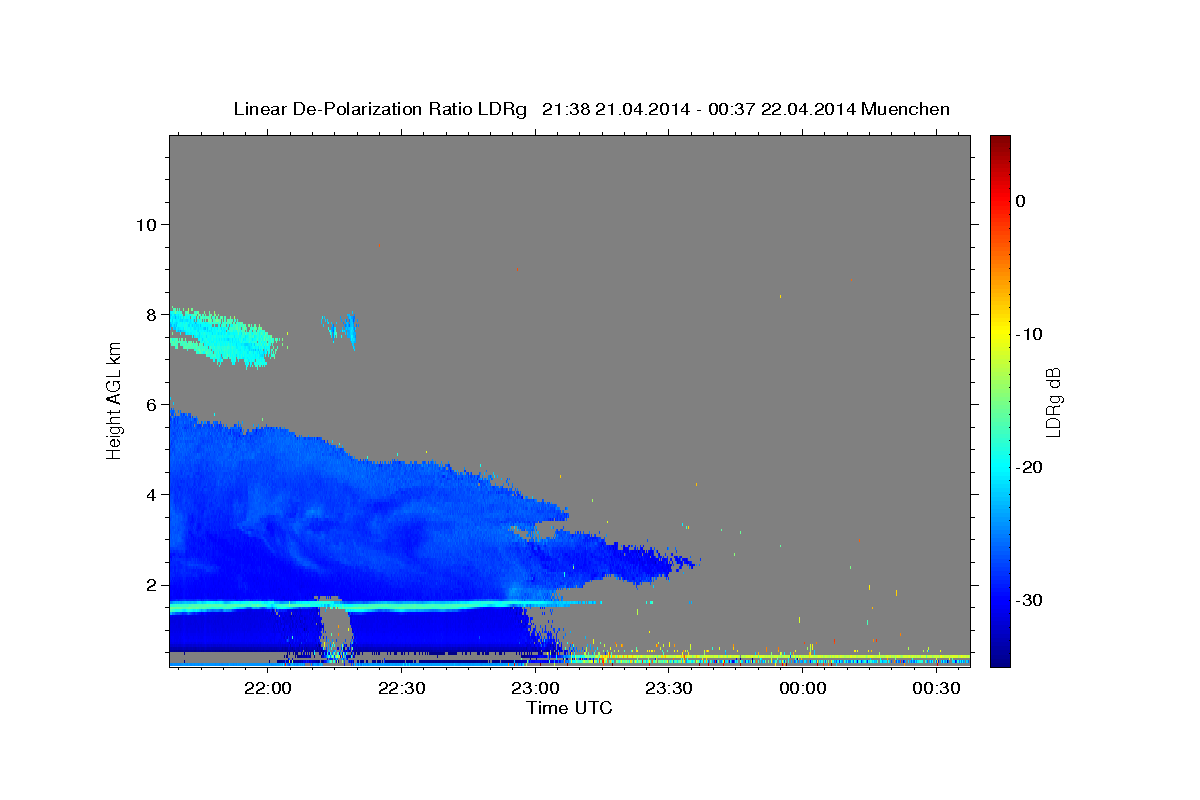Click the height axis value 6
Viewport: 1200px width, 800px height.
pyautogui.click(x=150, y=404)
